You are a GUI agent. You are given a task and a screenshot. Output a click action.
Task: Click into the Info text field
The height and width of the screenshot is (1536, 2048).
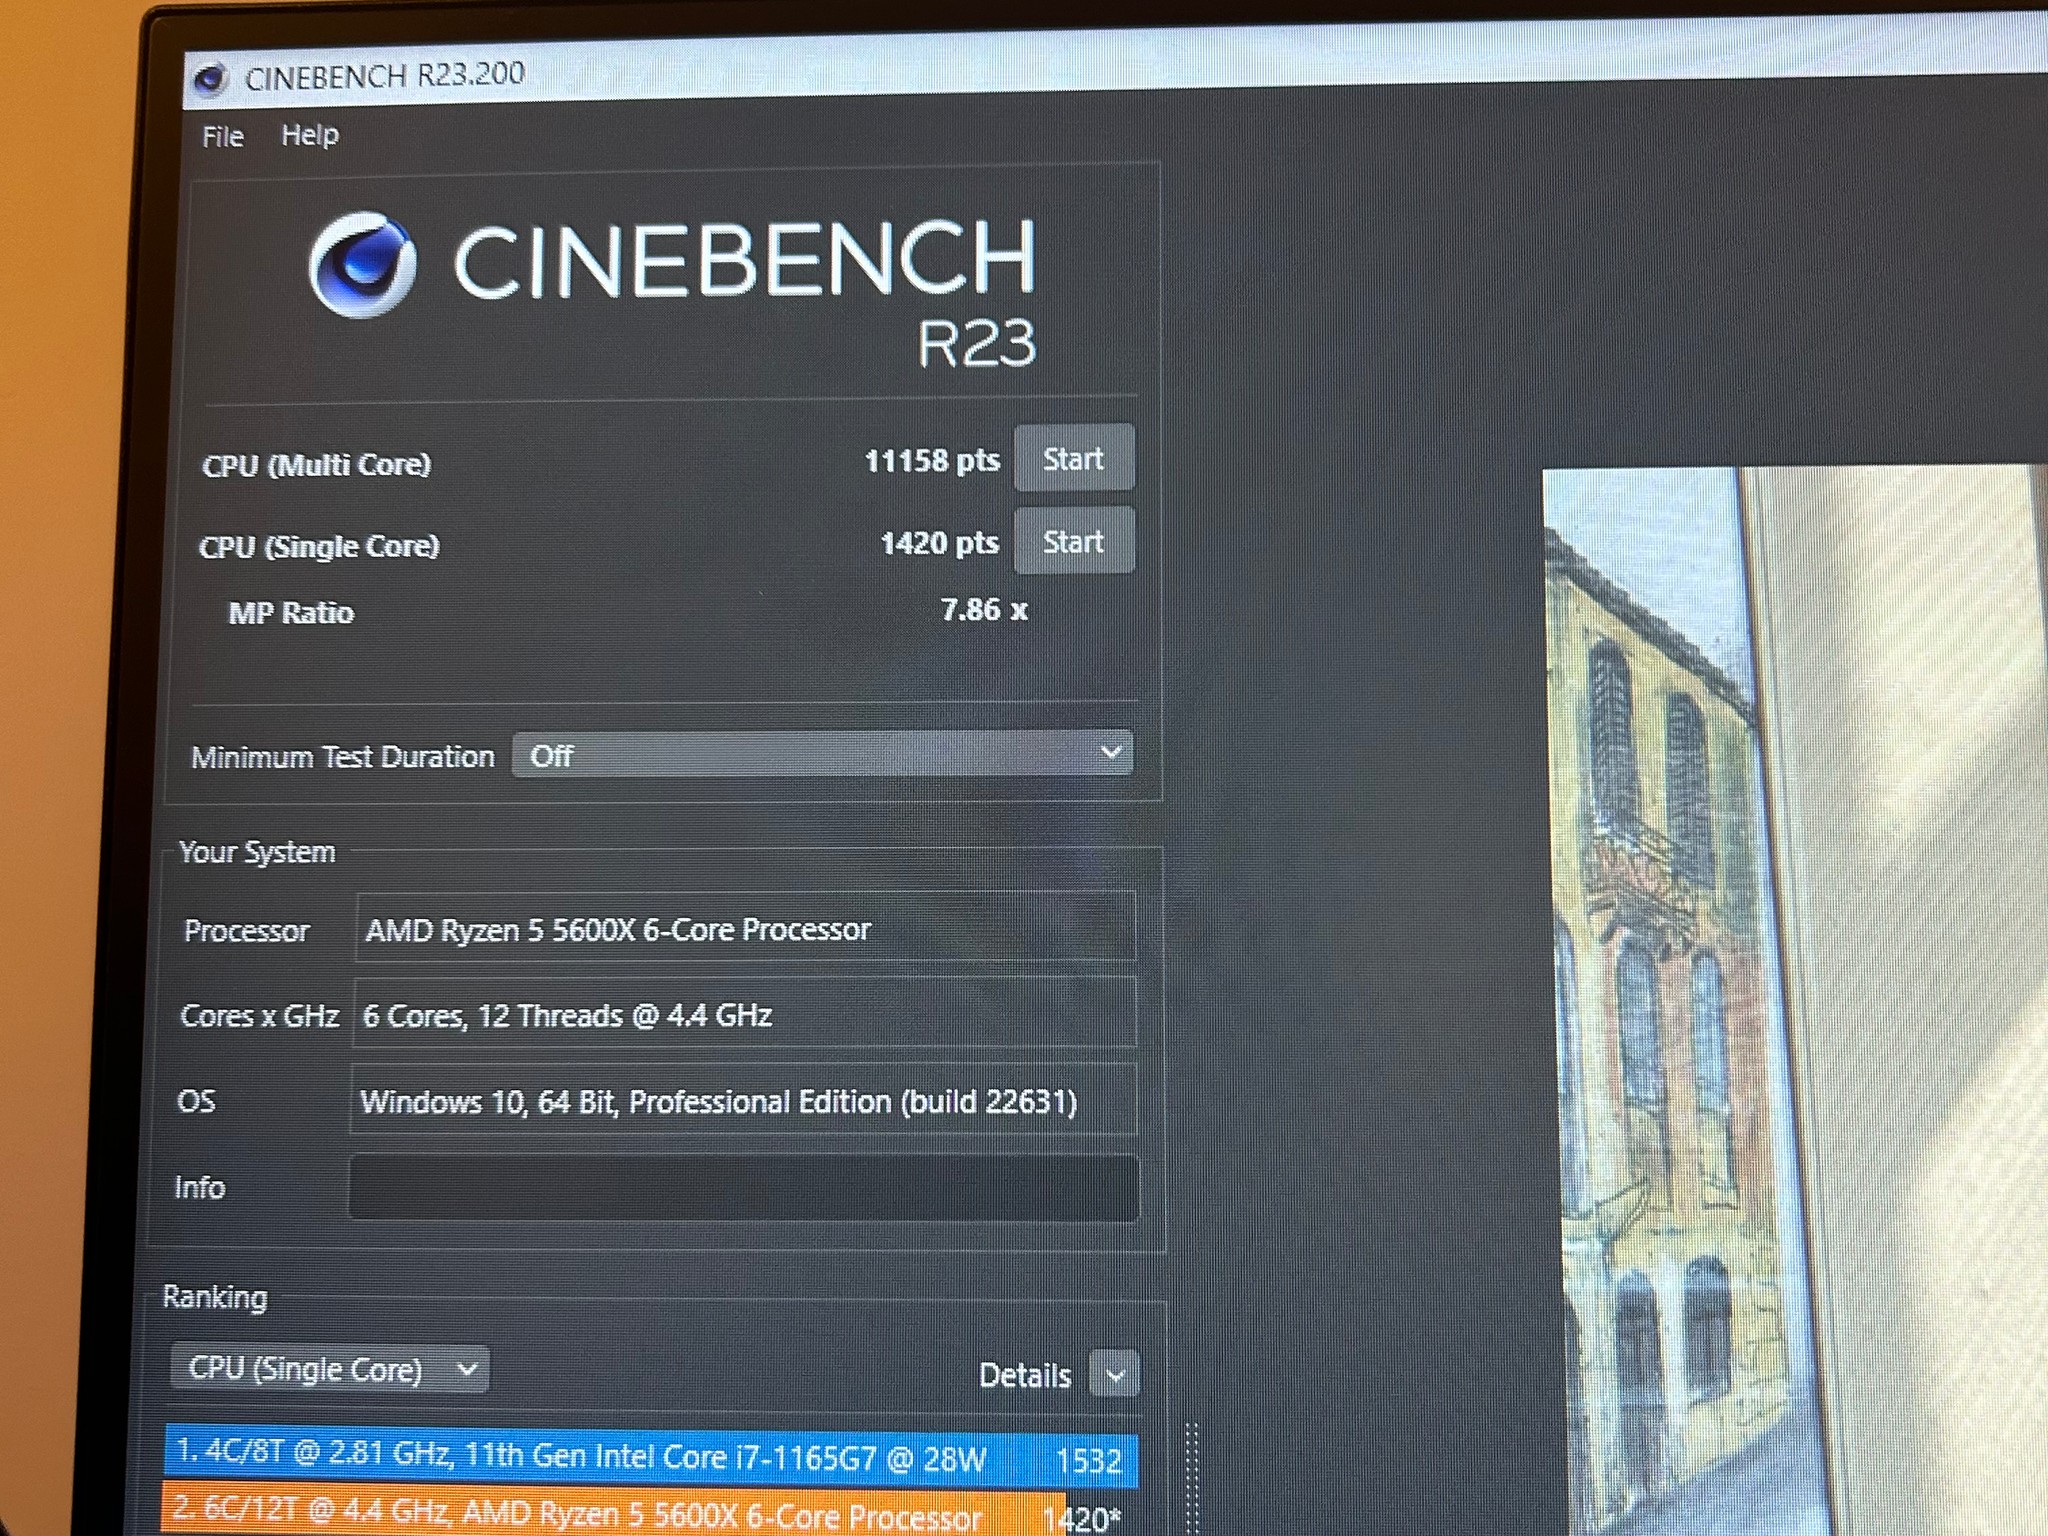[743, 1188]
